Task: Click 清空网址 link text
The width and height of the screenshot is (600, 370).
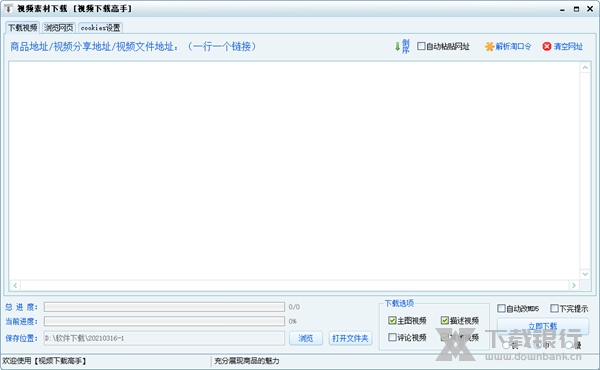Action: point(568,46)
